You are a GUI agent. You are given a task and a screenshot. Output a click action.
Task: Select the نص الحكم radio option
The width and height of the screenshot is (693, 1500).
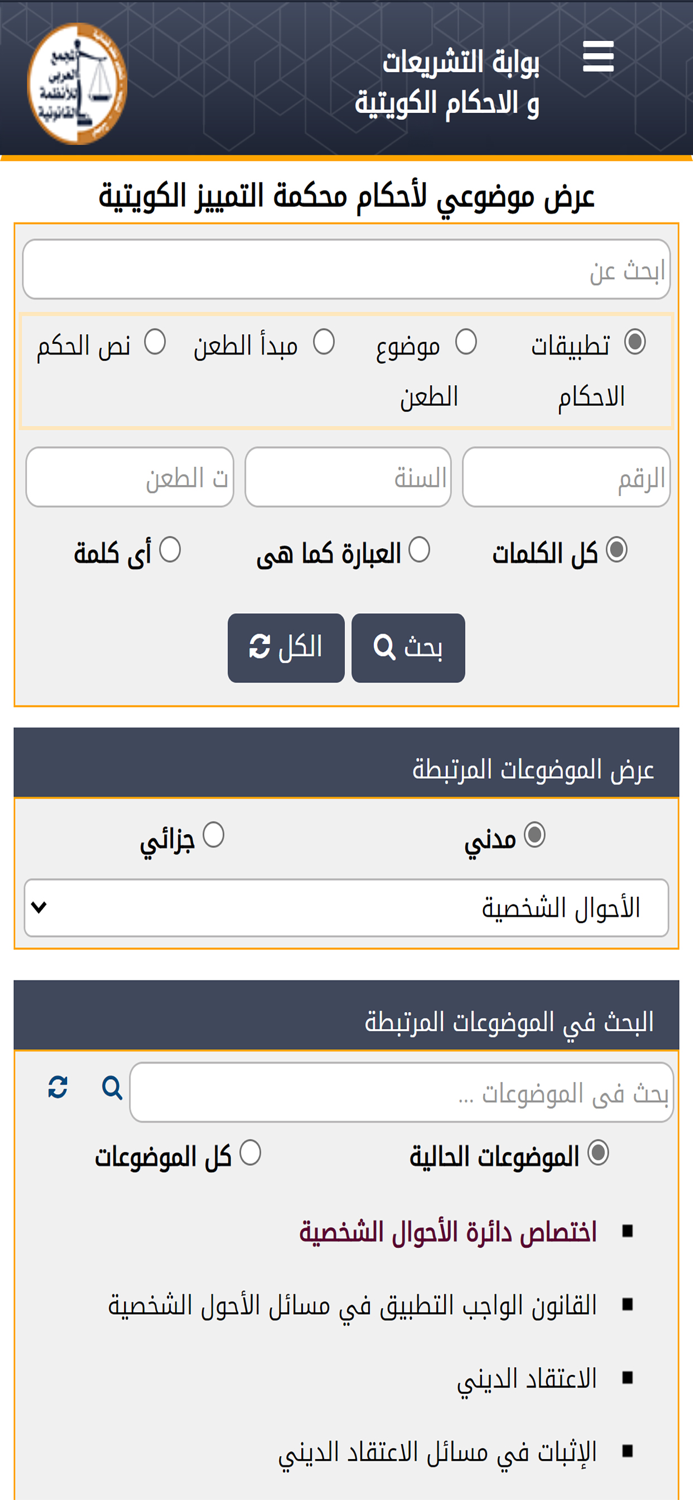[157, 340]
